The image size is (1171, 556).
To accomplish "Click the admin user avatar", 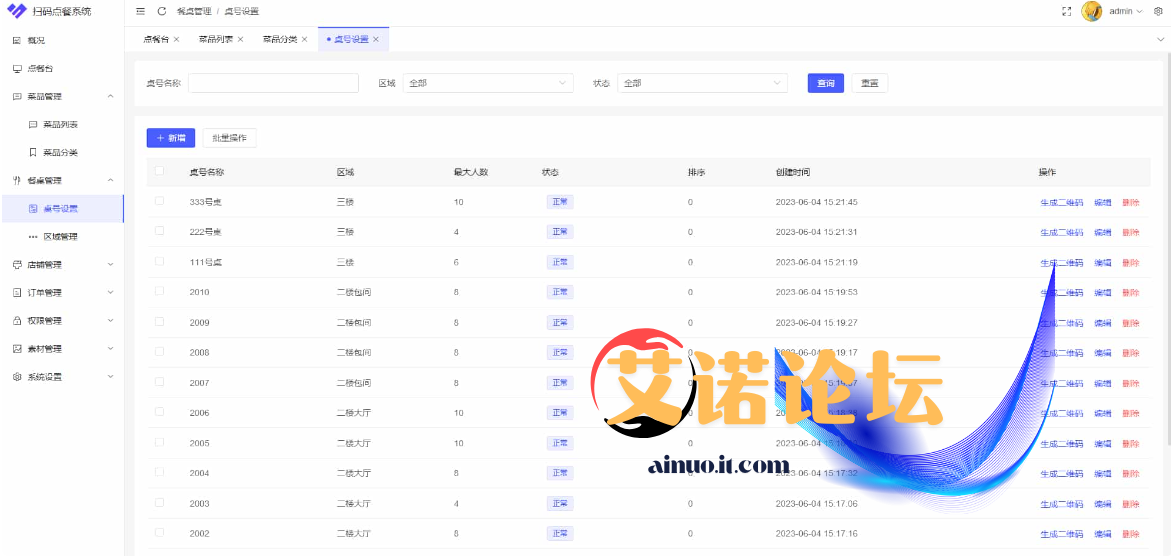I will coord(1092,11).
